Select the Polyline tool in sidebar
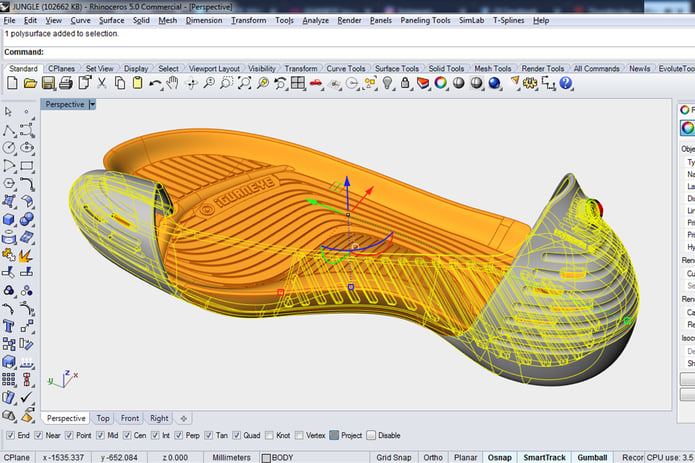Viewport: 695px width, 463px height. click(x=9, y=131)
